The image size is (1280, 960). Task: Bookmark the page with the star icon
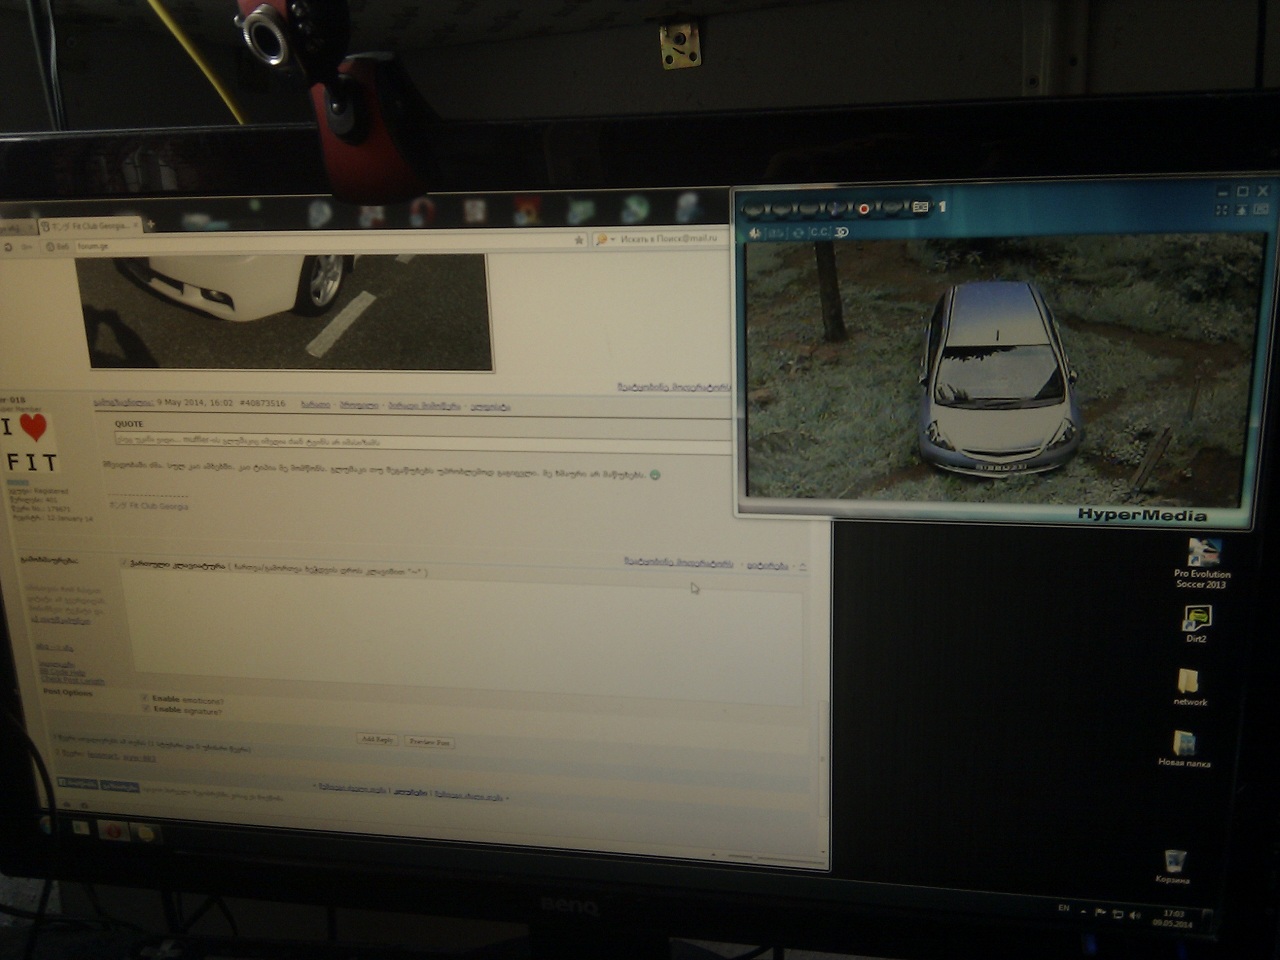point(578,241)
